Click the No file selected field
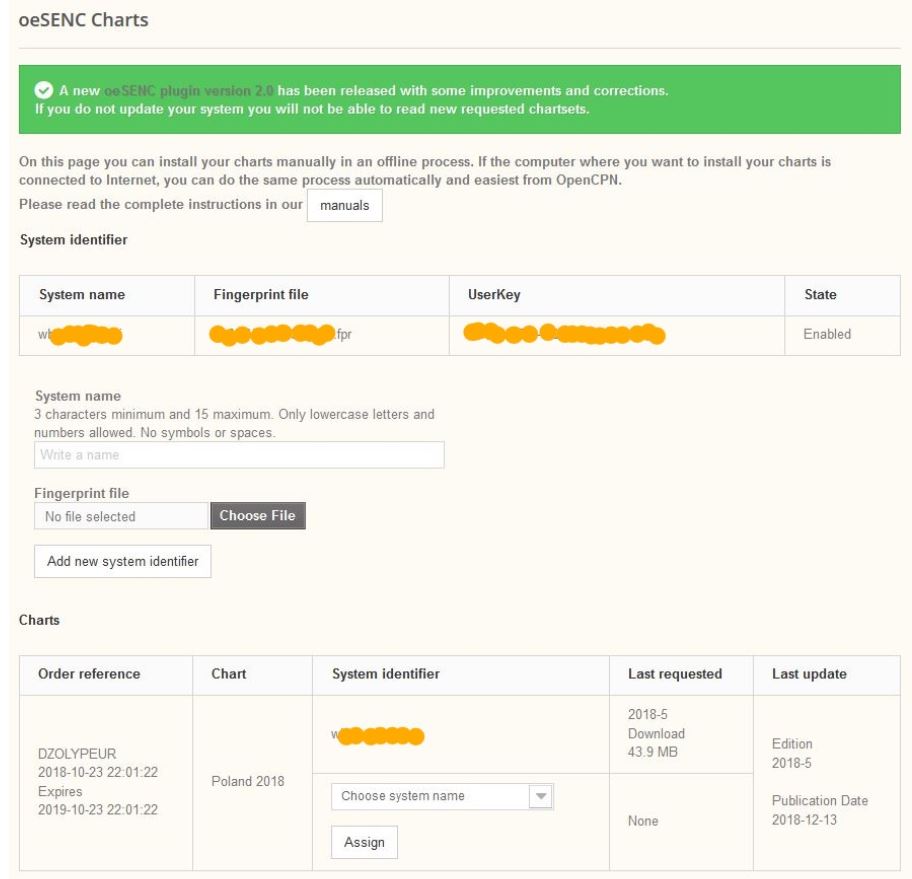 pos(121,516)
